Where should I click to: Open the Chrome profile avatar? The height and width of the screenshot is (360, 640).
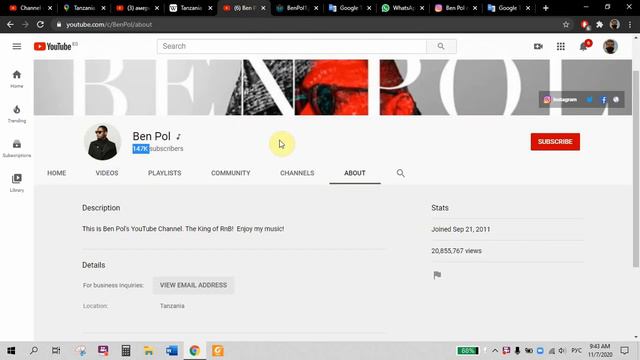pyautogui.click(x=615, y=24)
